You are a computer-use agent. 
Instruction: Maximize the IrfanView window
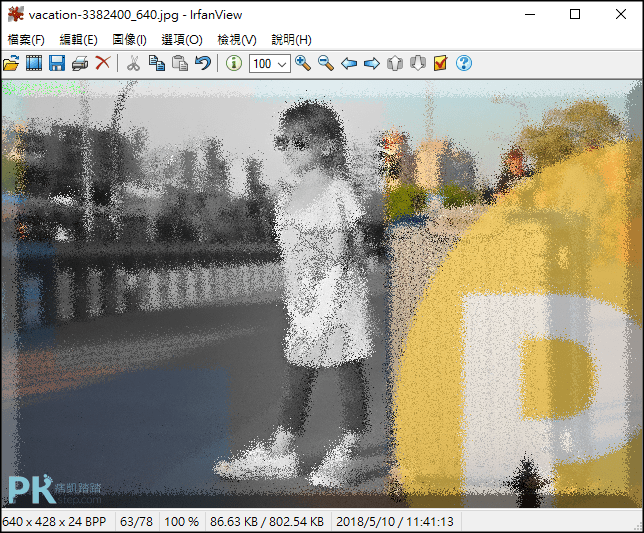(575, 14)
